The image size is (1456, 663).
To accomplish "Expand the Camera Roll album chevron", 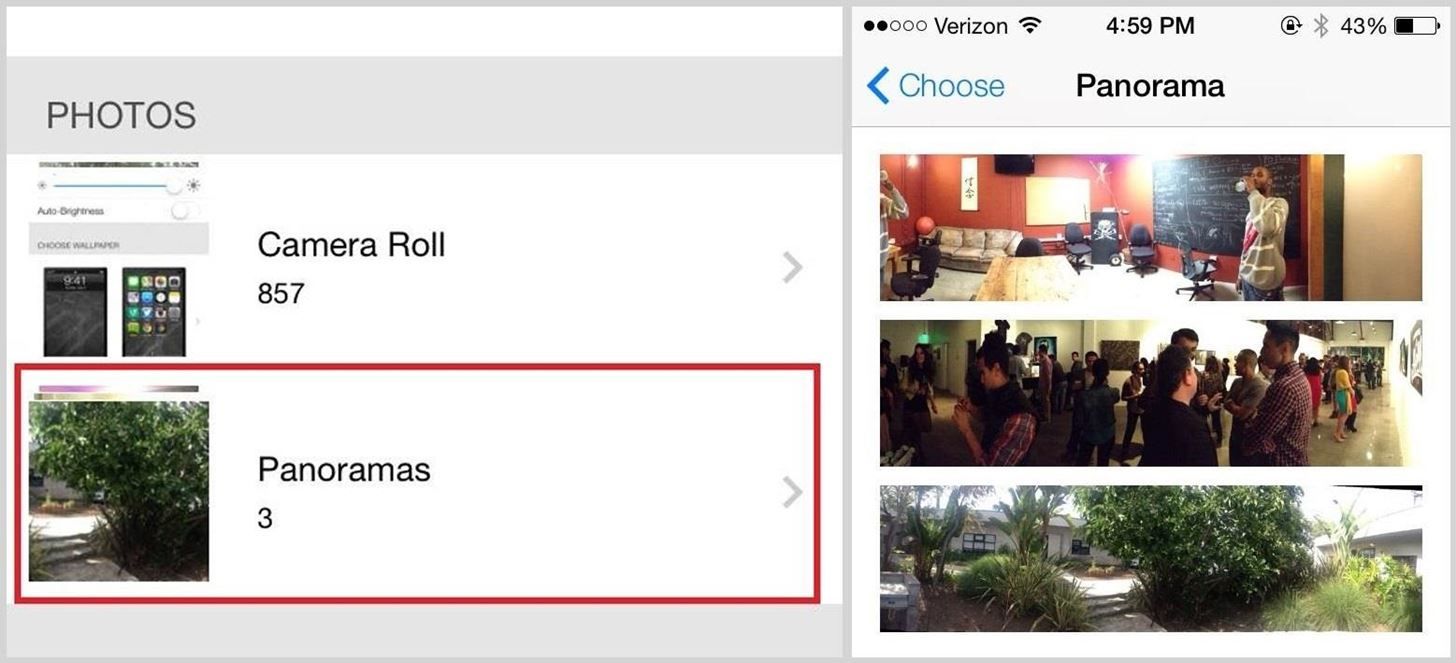I will [x=792, y=267].
